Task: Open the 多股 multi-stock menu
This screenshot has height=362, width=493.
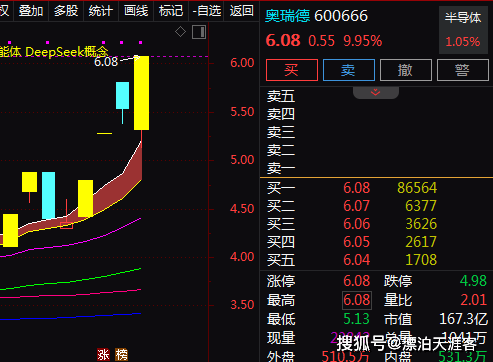Action: tap(66, 11)
